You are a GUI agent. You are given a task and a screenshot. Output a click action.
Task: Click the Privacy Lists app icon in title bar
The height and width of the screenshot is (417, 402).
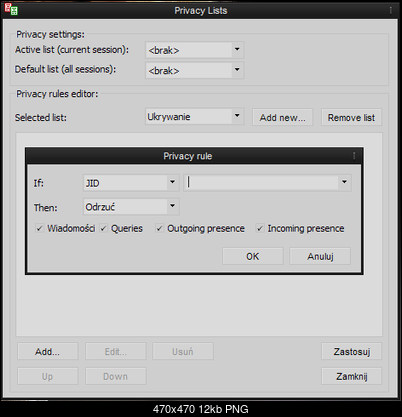tap(11, 9)
